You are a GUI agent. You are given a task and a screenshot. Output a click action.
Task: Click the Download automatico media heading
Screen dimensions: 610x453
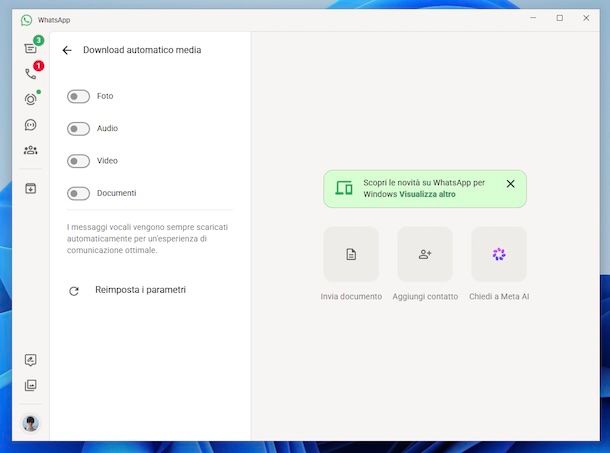[x=142, y=50]
